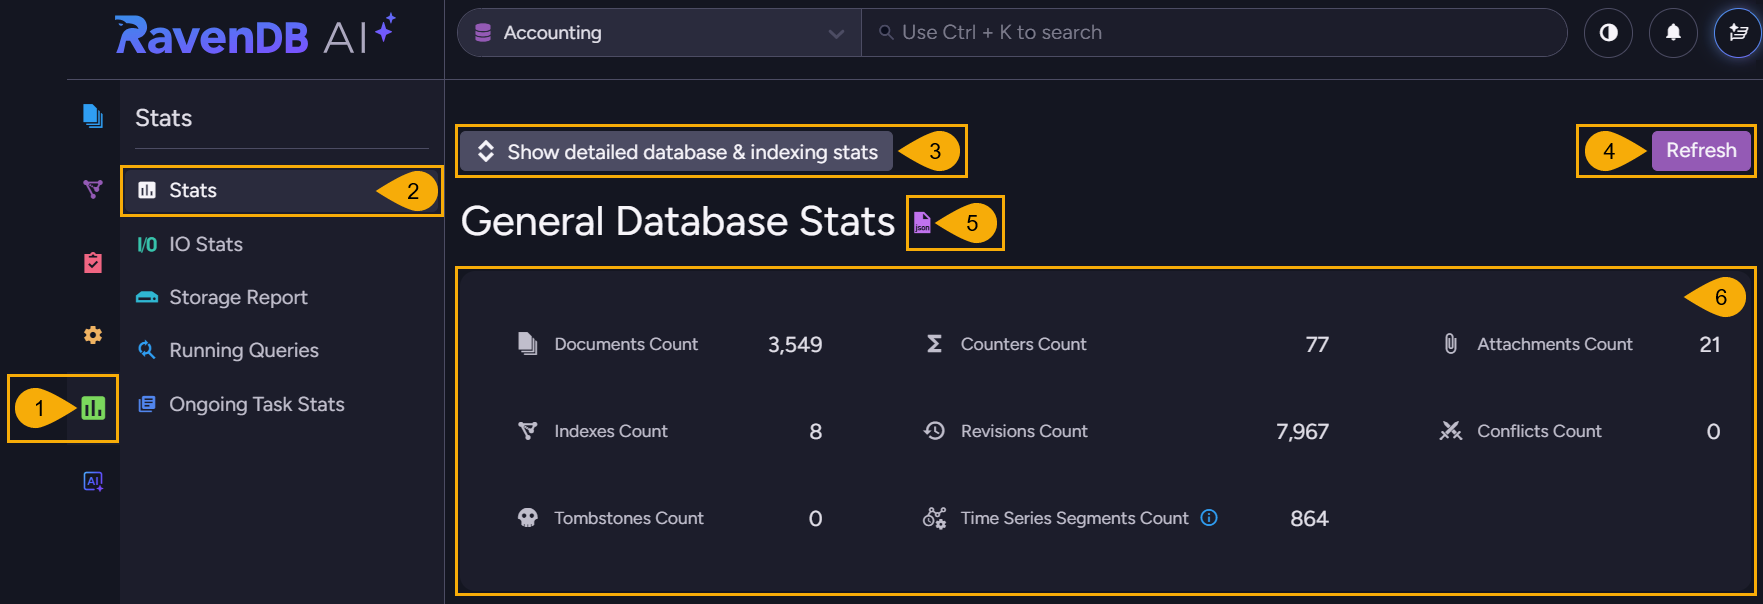Open the Indexes section icon in sidebar
This screenshot has width=1763, height=604.
[x=93, y=189]
